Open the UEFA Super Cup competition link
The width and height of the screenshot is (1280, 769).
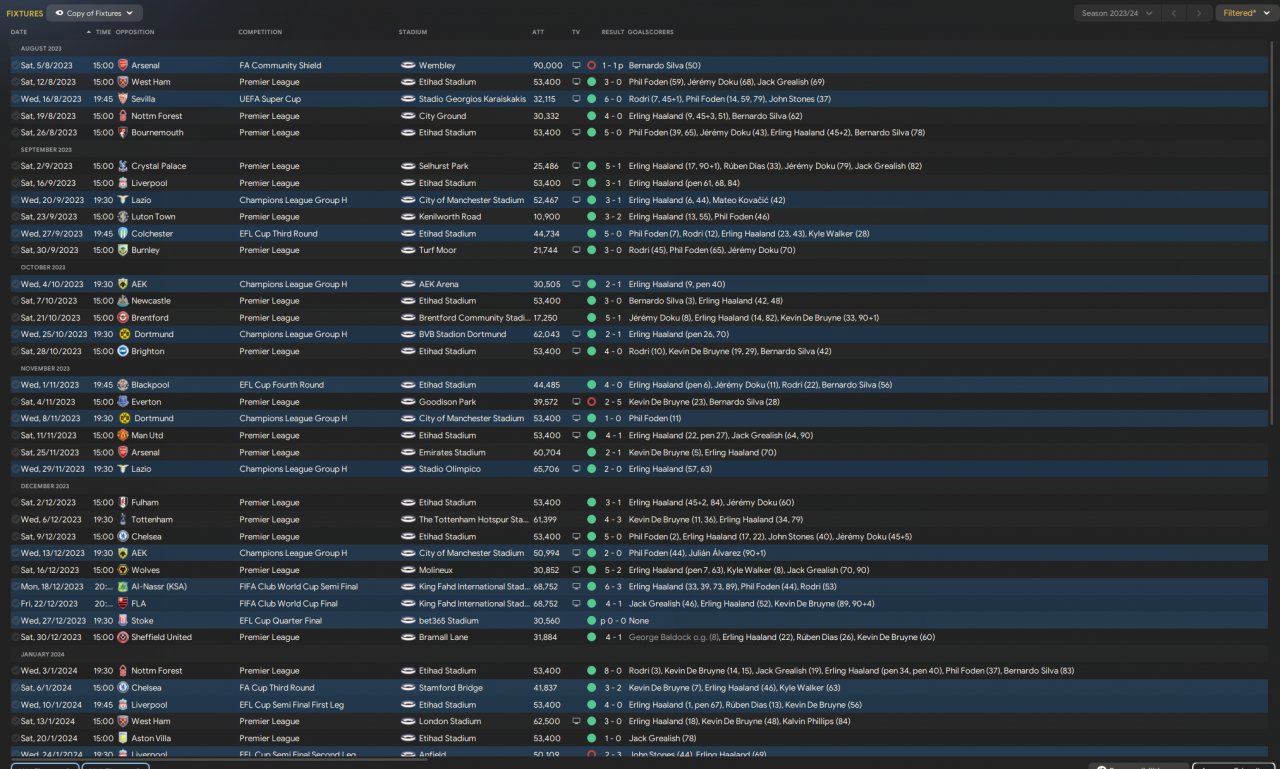click(x=270, y=99)
